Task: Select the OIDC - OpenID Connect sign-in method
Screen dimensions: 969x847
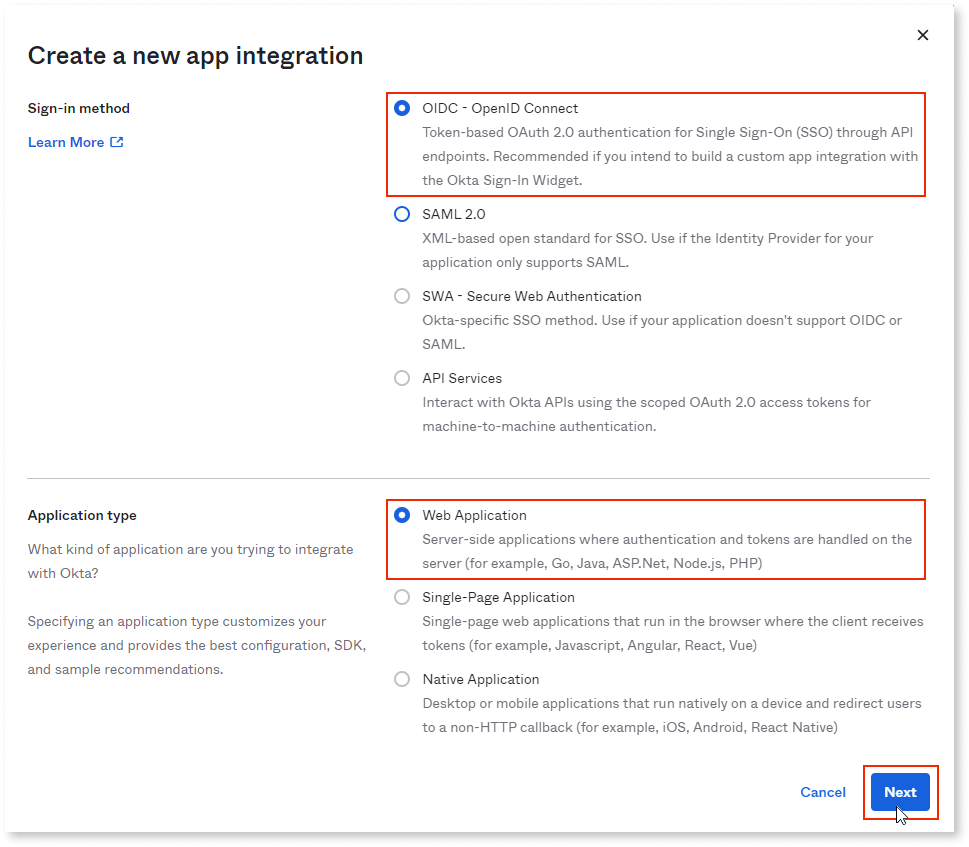Action: (x=403, y=108)
